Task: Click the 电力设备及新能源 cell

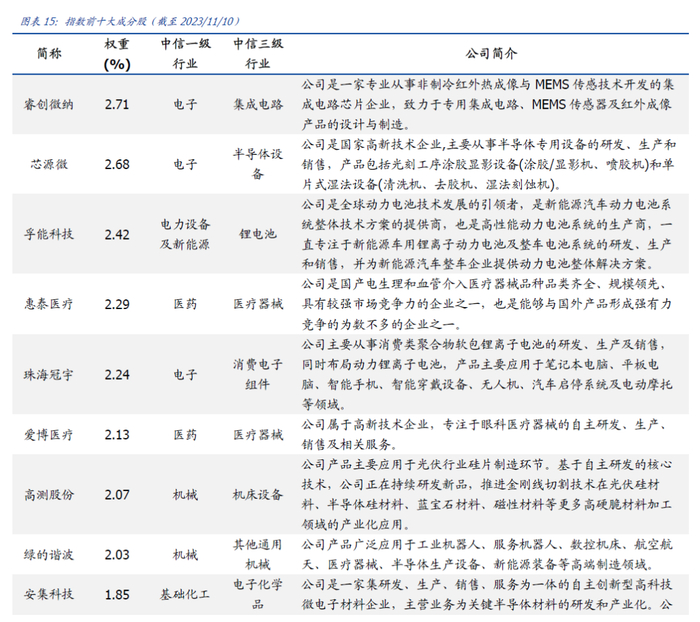Action: tap(185, 234)
